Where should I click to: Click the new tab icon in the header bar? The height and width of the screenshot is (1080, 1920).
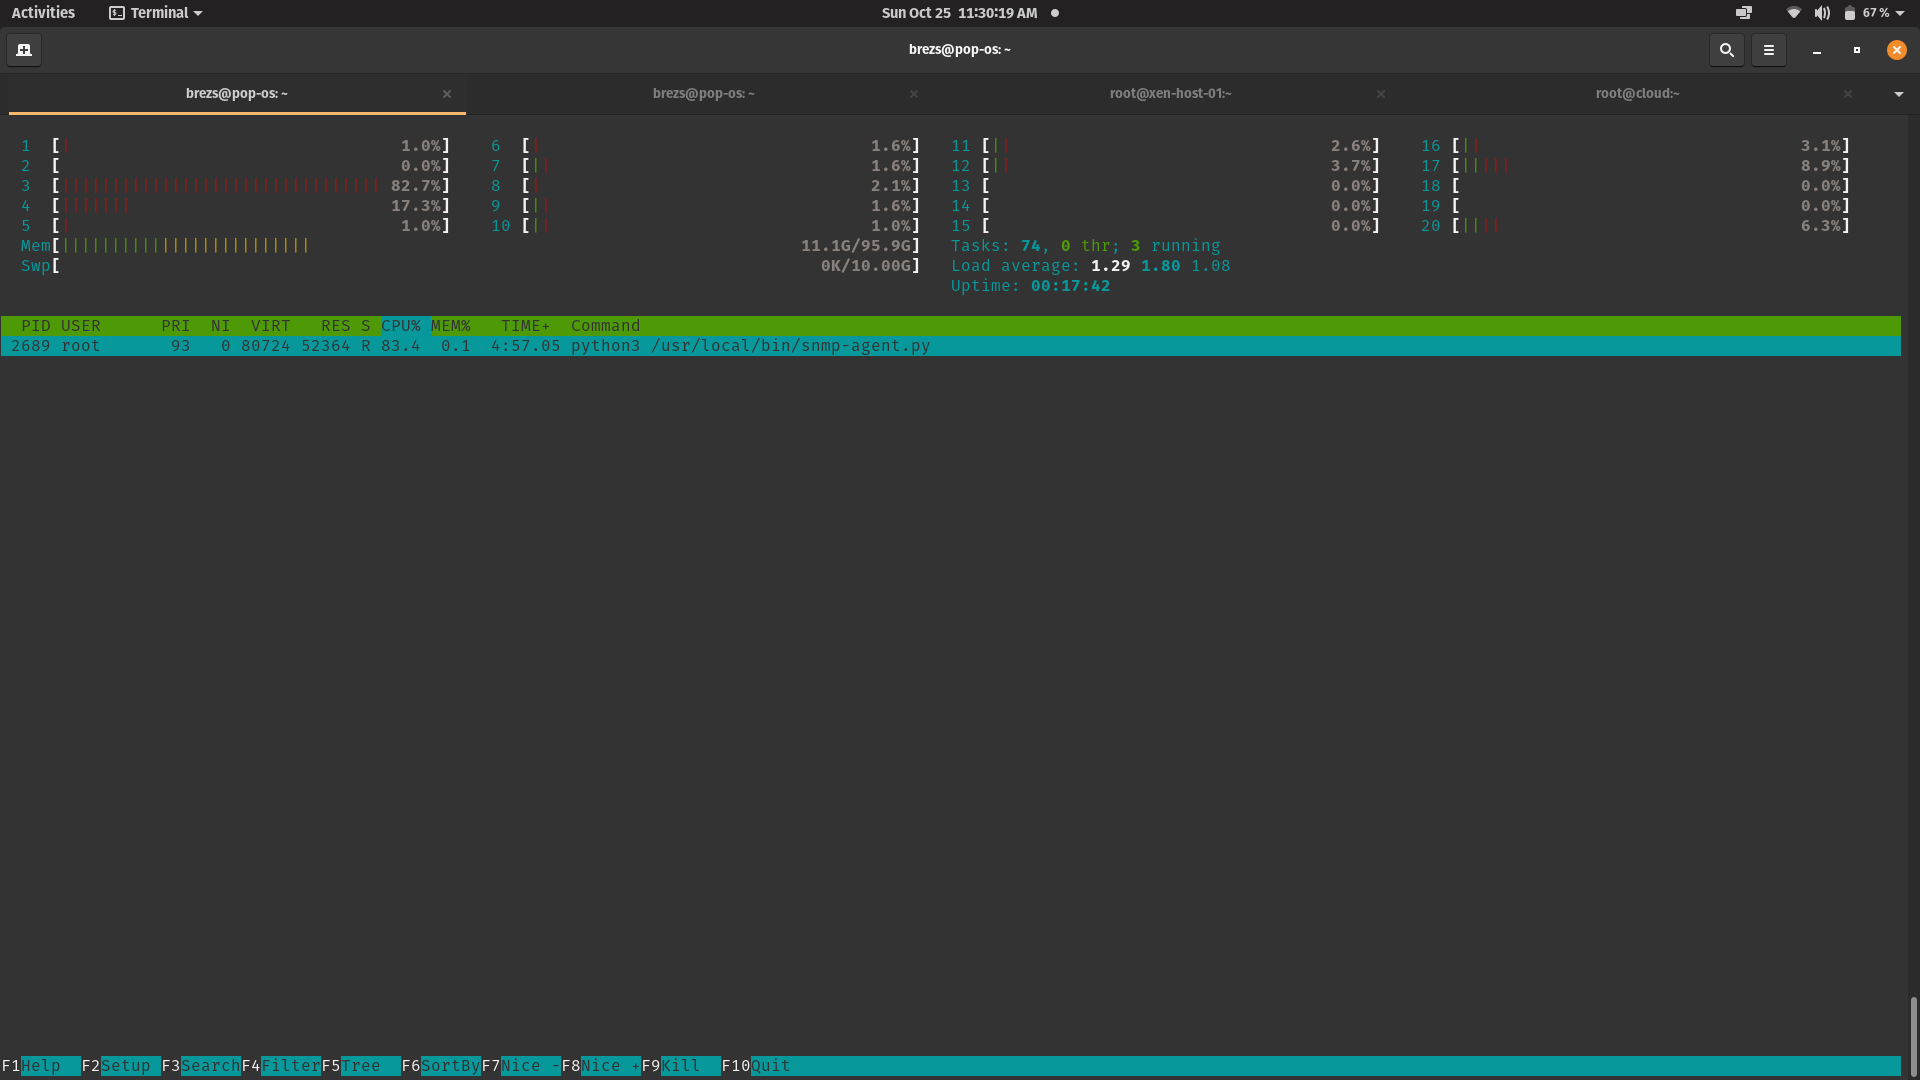(24, 50)
